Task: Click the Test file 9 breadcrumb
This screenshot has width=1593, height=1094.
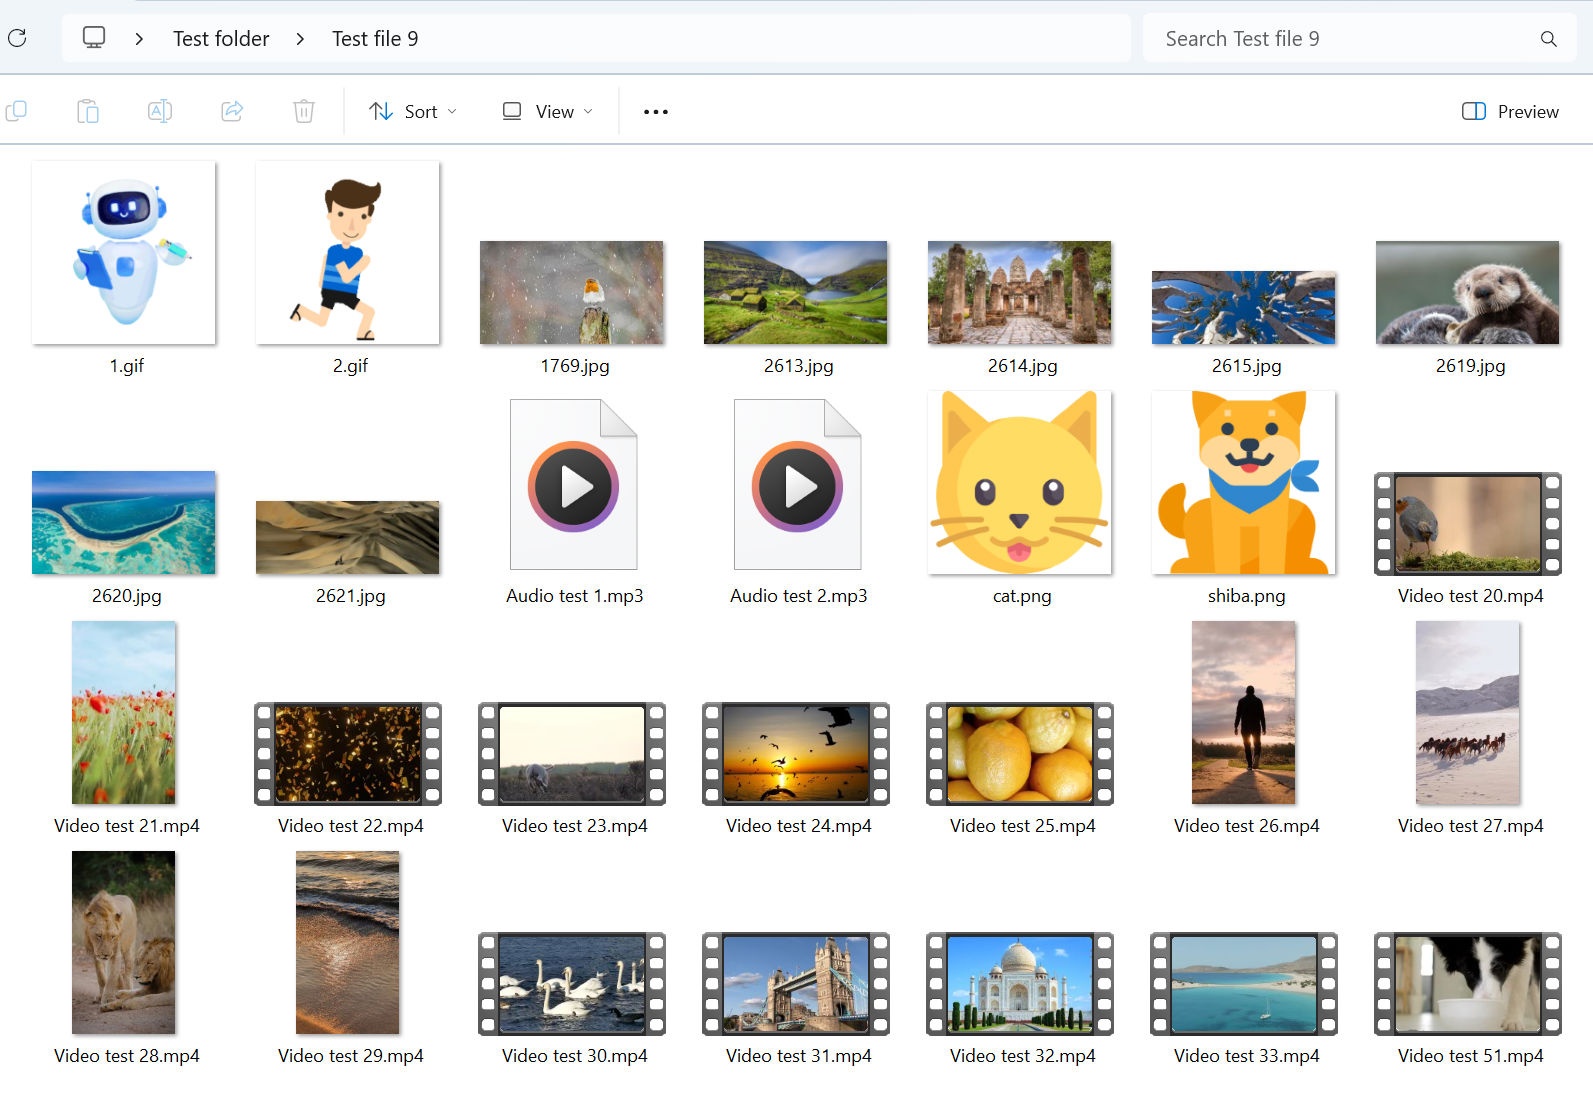Action: 375,39
